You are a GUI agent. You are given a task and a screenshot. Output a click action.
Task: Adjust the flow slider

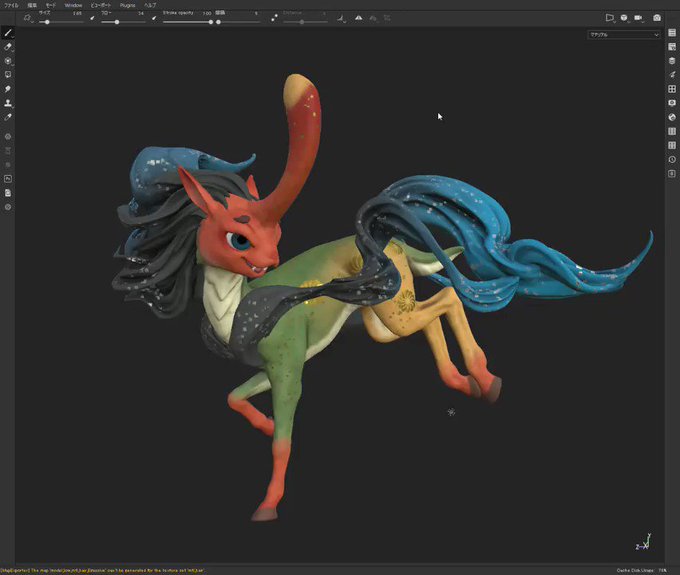[123, 22]
